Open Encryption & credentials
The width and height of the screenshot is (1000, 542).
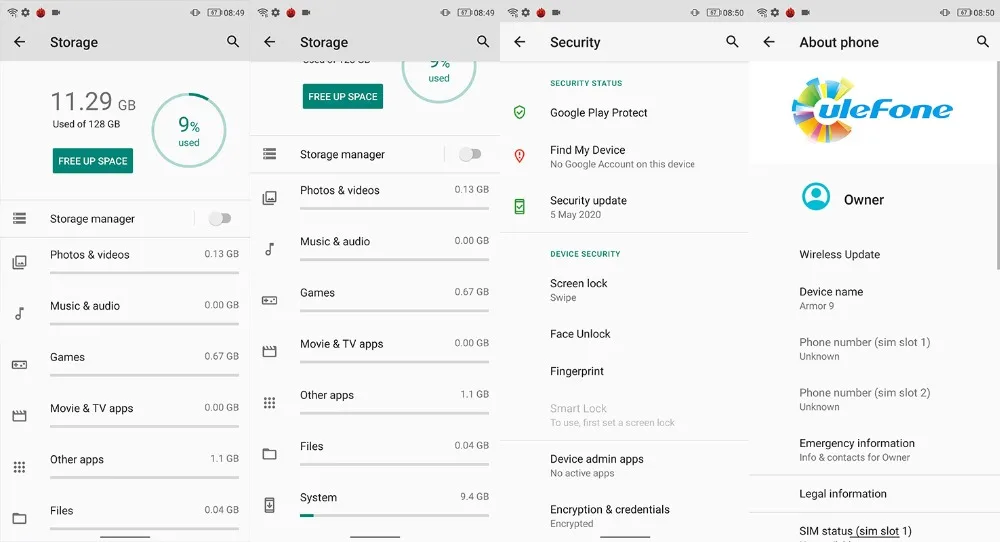(624, 516)
